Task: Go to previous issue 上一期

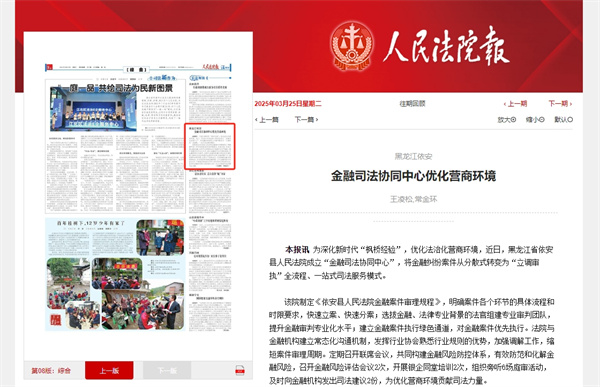Action: [x=515, y=103]
